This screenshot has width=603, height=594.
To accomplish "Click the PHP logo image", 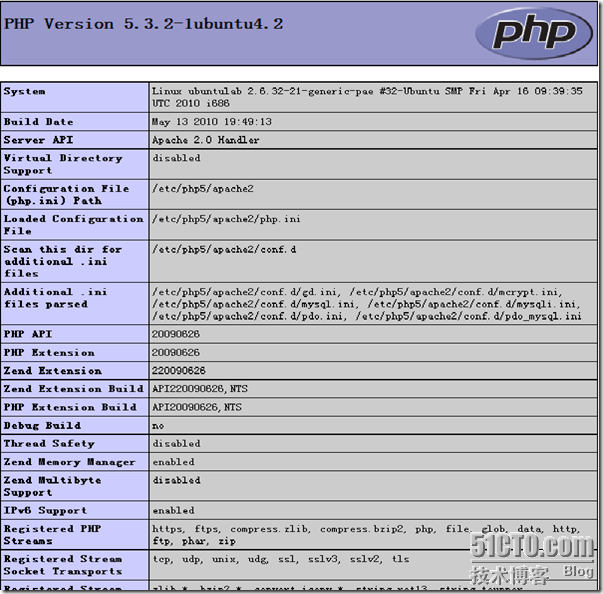I will click(534, 33).
